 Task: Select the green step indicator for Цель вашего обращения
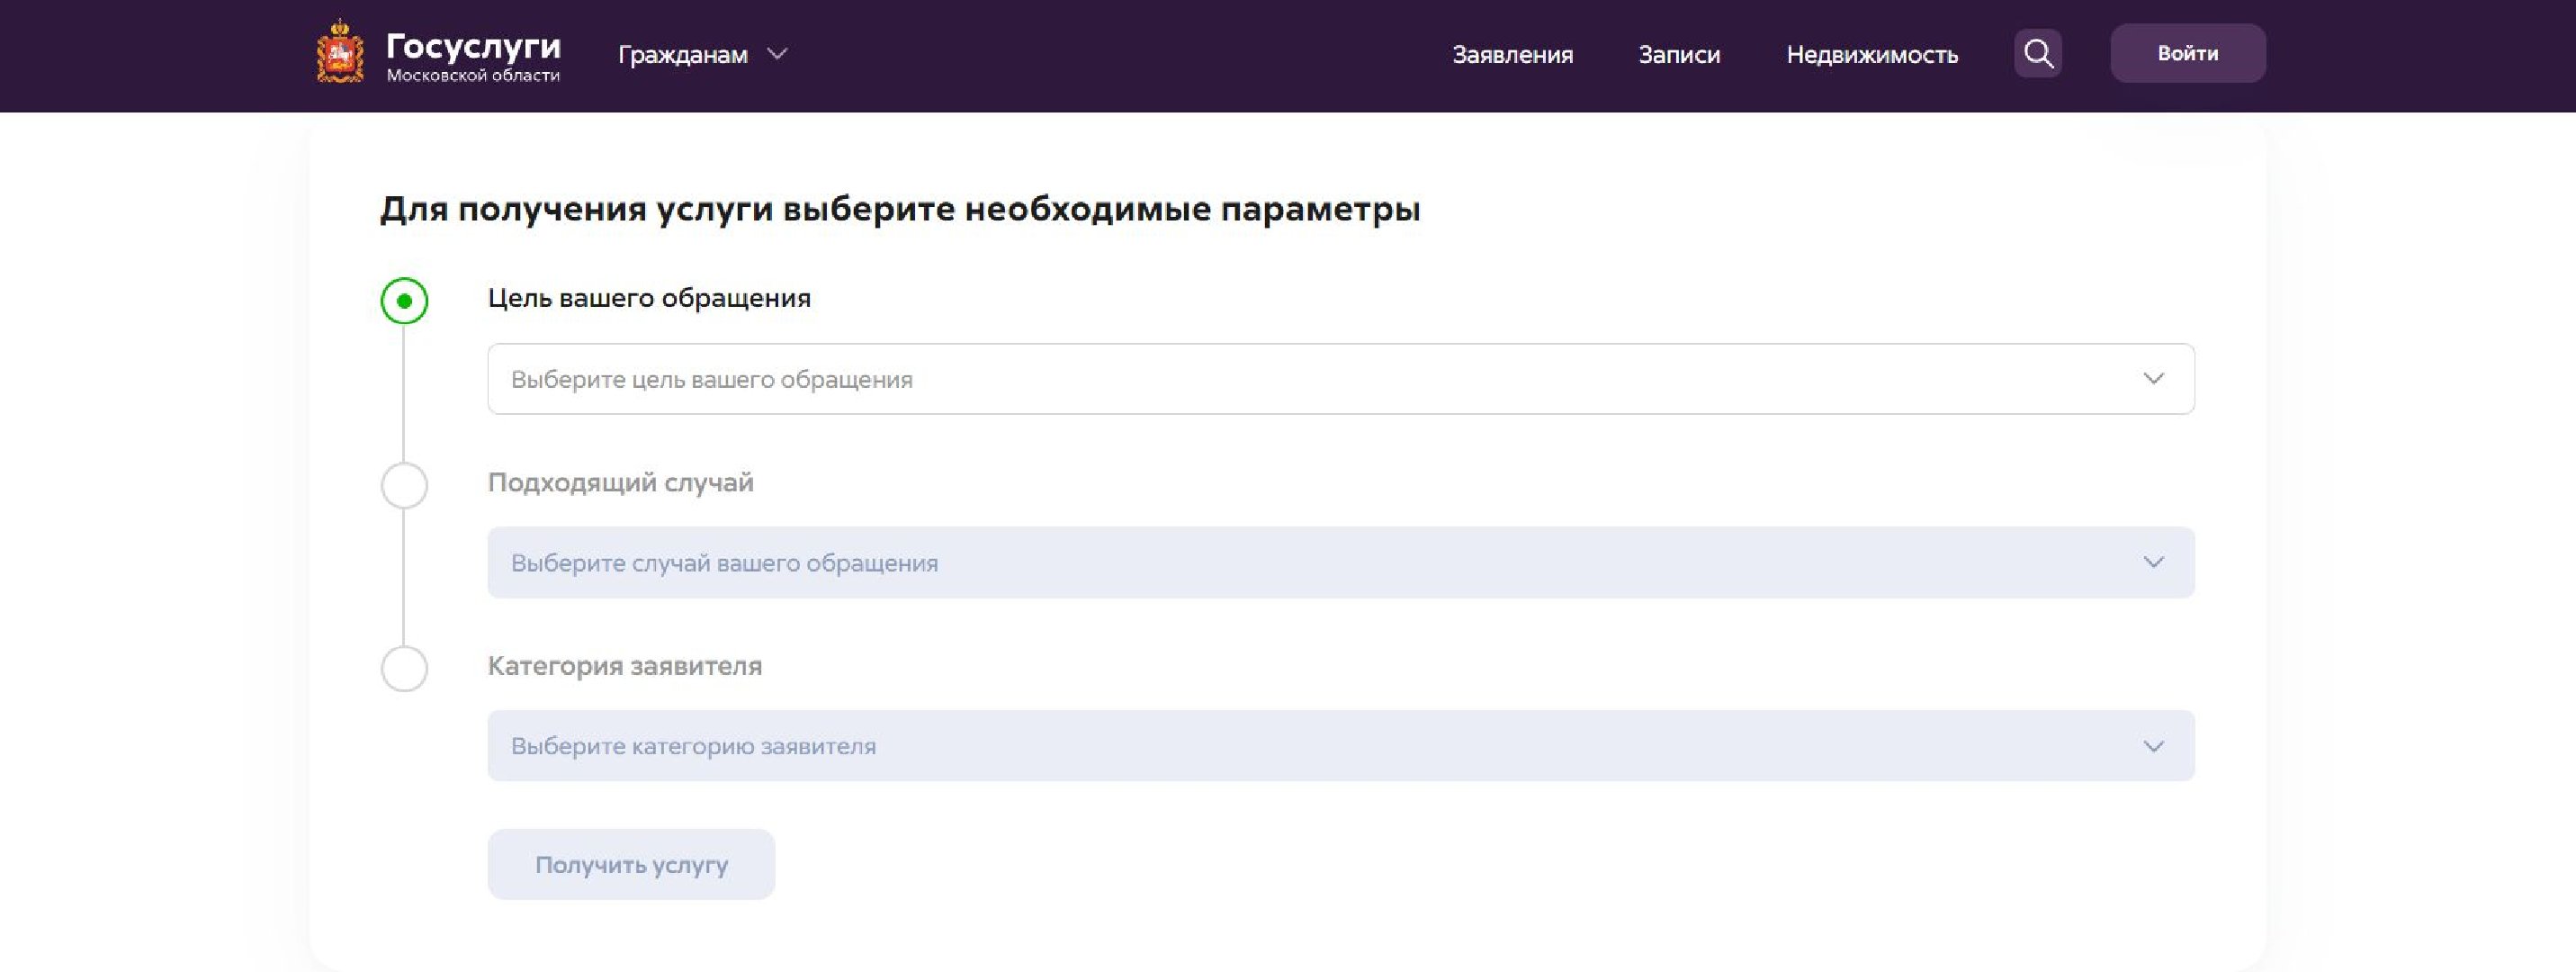(x=404, y=301)
